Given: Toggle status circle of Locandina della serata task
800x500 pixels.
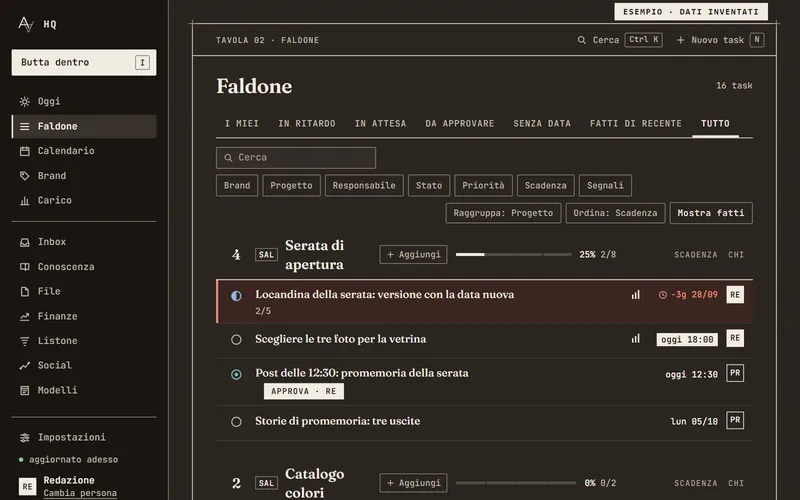Looking at the screenshot, I should (x=236, y=296).
